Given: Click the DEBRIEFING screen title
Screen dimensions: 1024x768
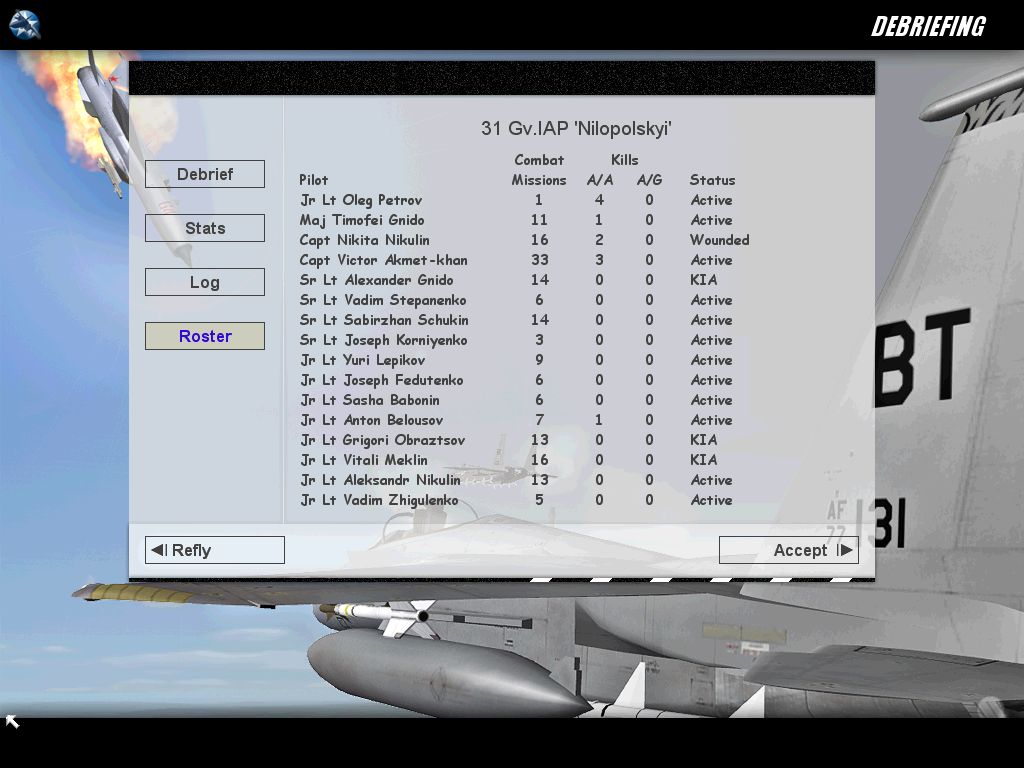Looking at the screenshot, I should [928, 26].
